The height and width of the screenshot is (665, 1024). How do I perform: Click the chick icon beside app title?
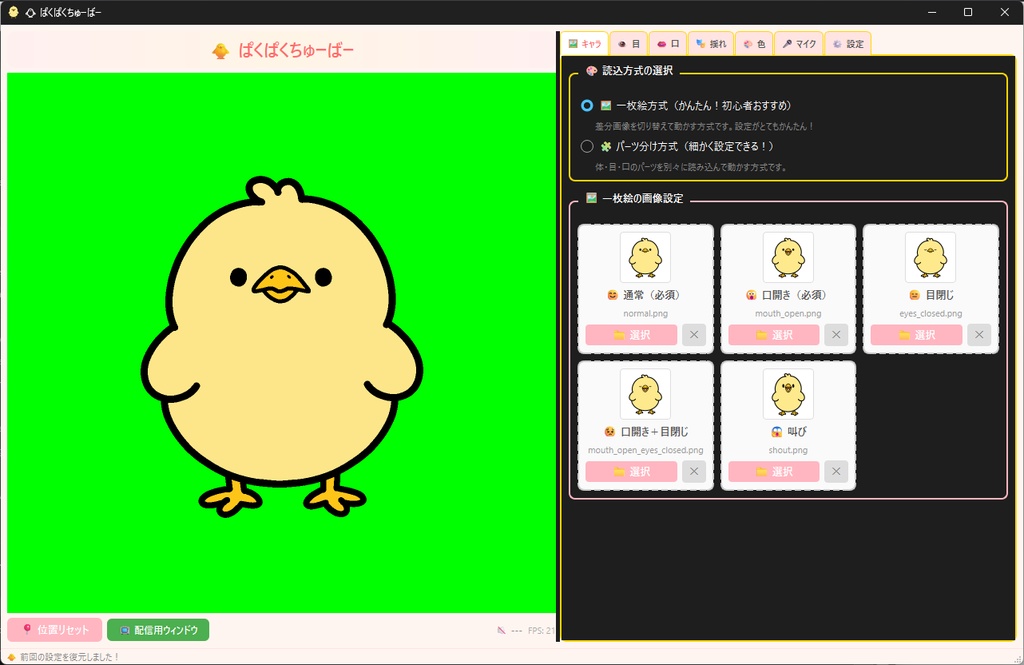(x=221, y=51)
